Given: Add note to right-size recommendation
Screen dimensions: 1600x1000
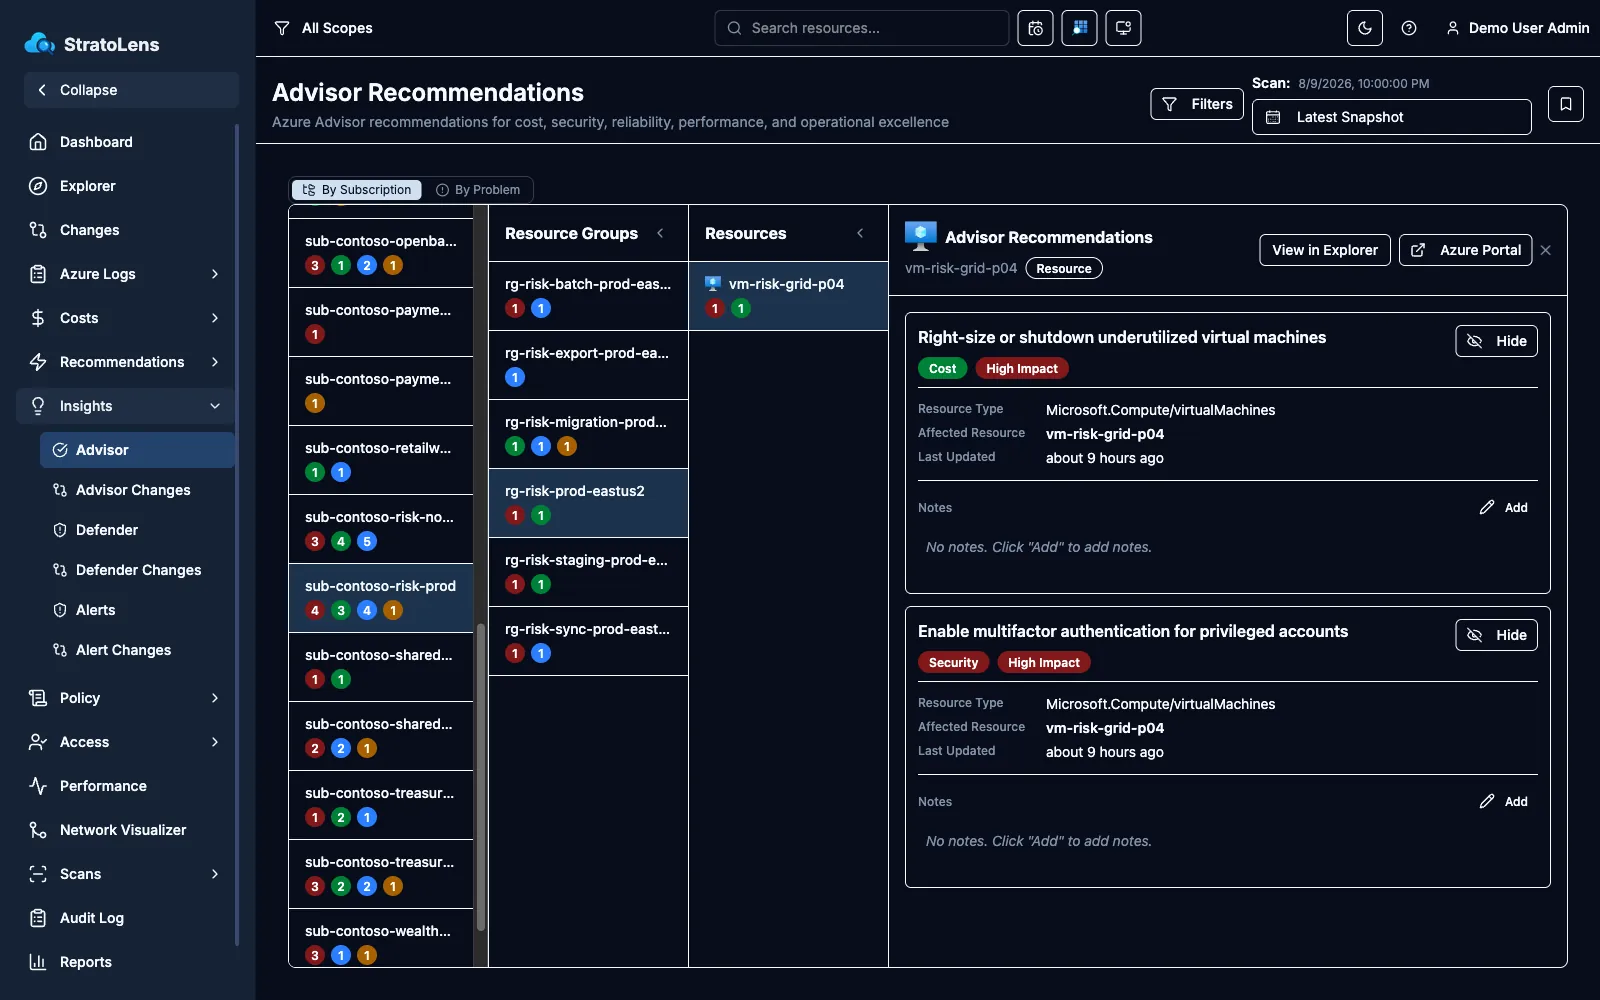Looking at the screenshot, I should (x=1504, y=508).
